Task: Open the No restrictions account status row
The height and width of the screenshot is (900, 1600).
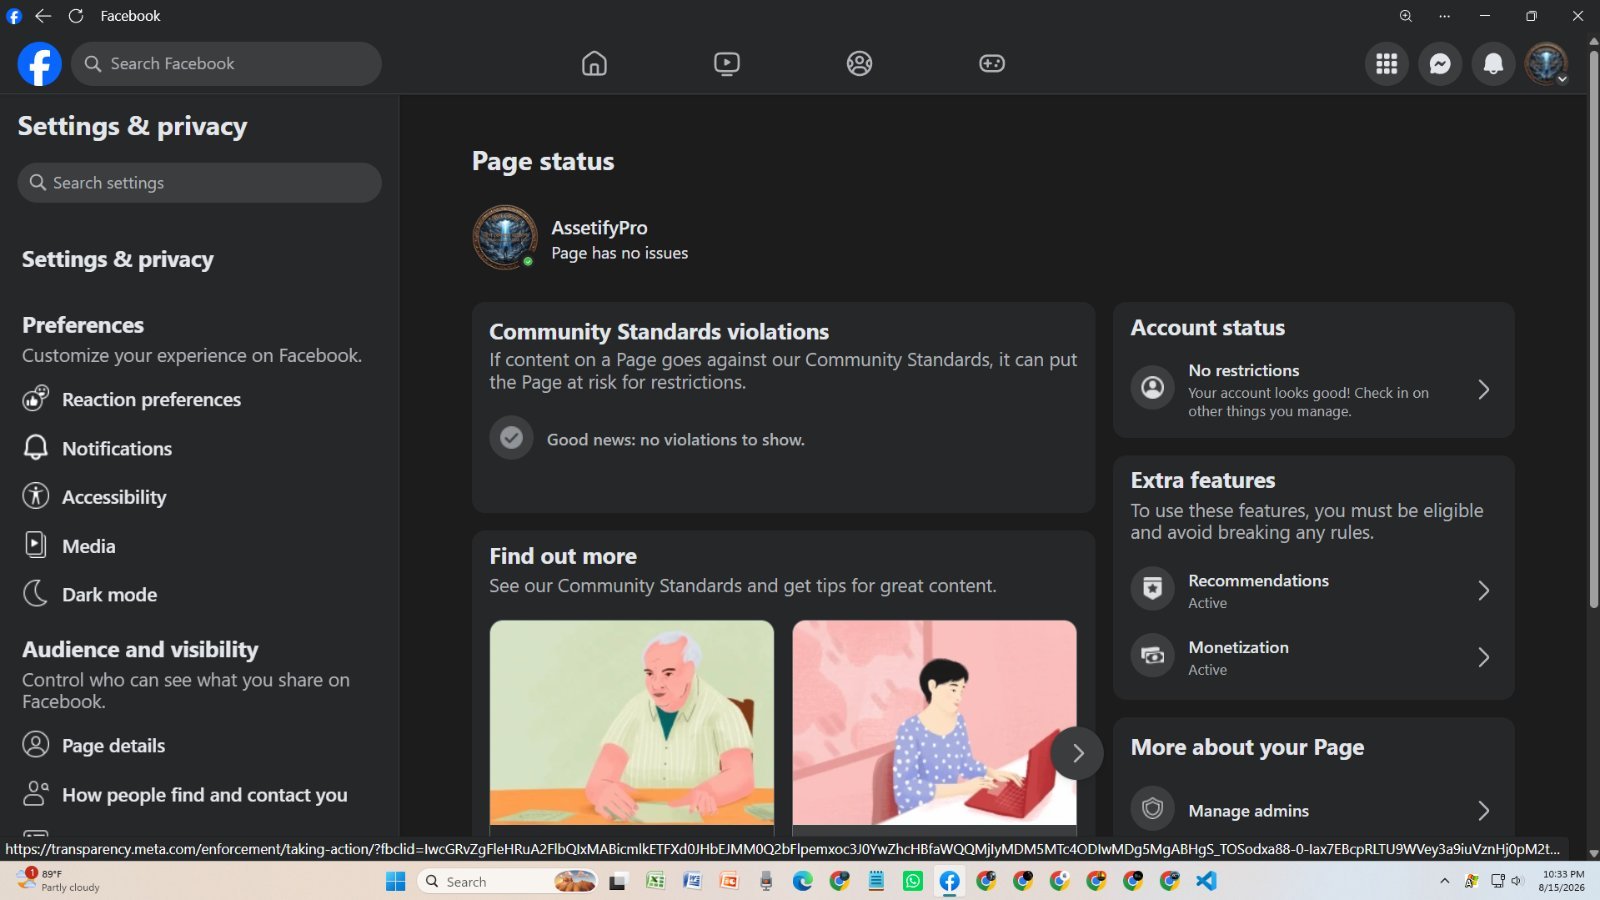Action: (1313, 390)
